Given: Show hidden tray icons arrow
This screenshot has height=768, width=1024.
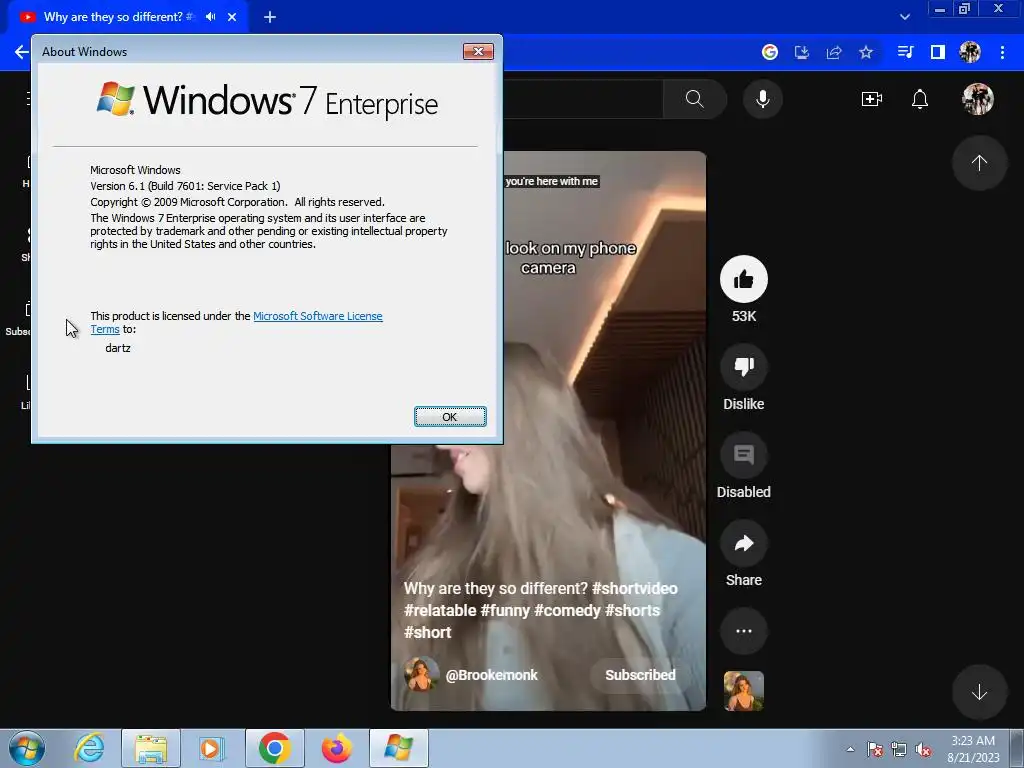Looking at the screenshot, I should (850, 749).
